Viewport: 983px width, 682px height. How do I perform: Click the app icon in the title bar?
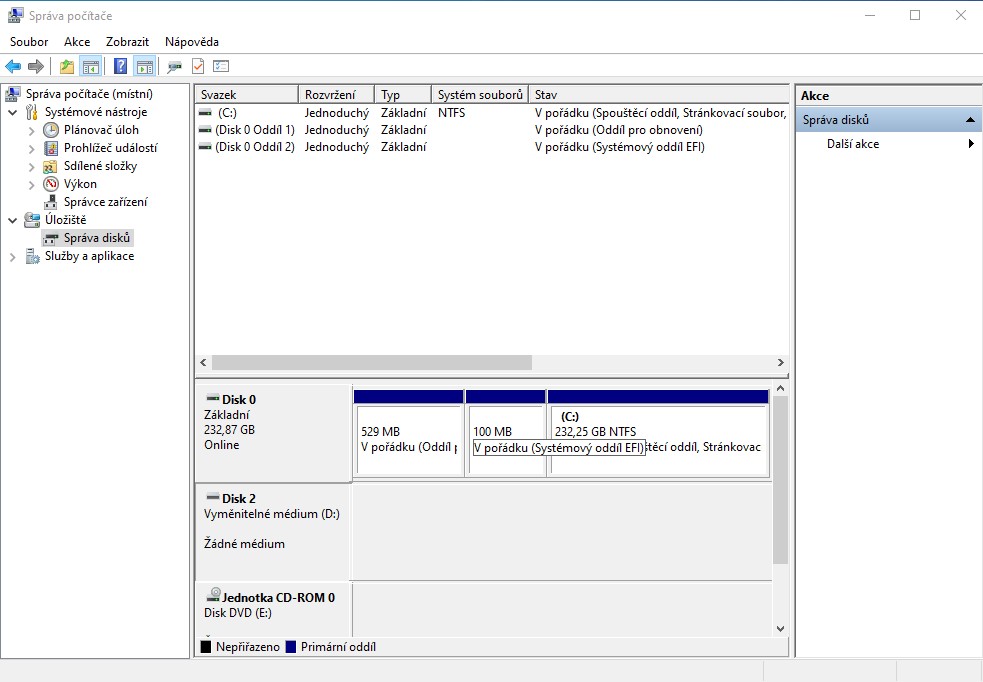click(x=15, y=15)
